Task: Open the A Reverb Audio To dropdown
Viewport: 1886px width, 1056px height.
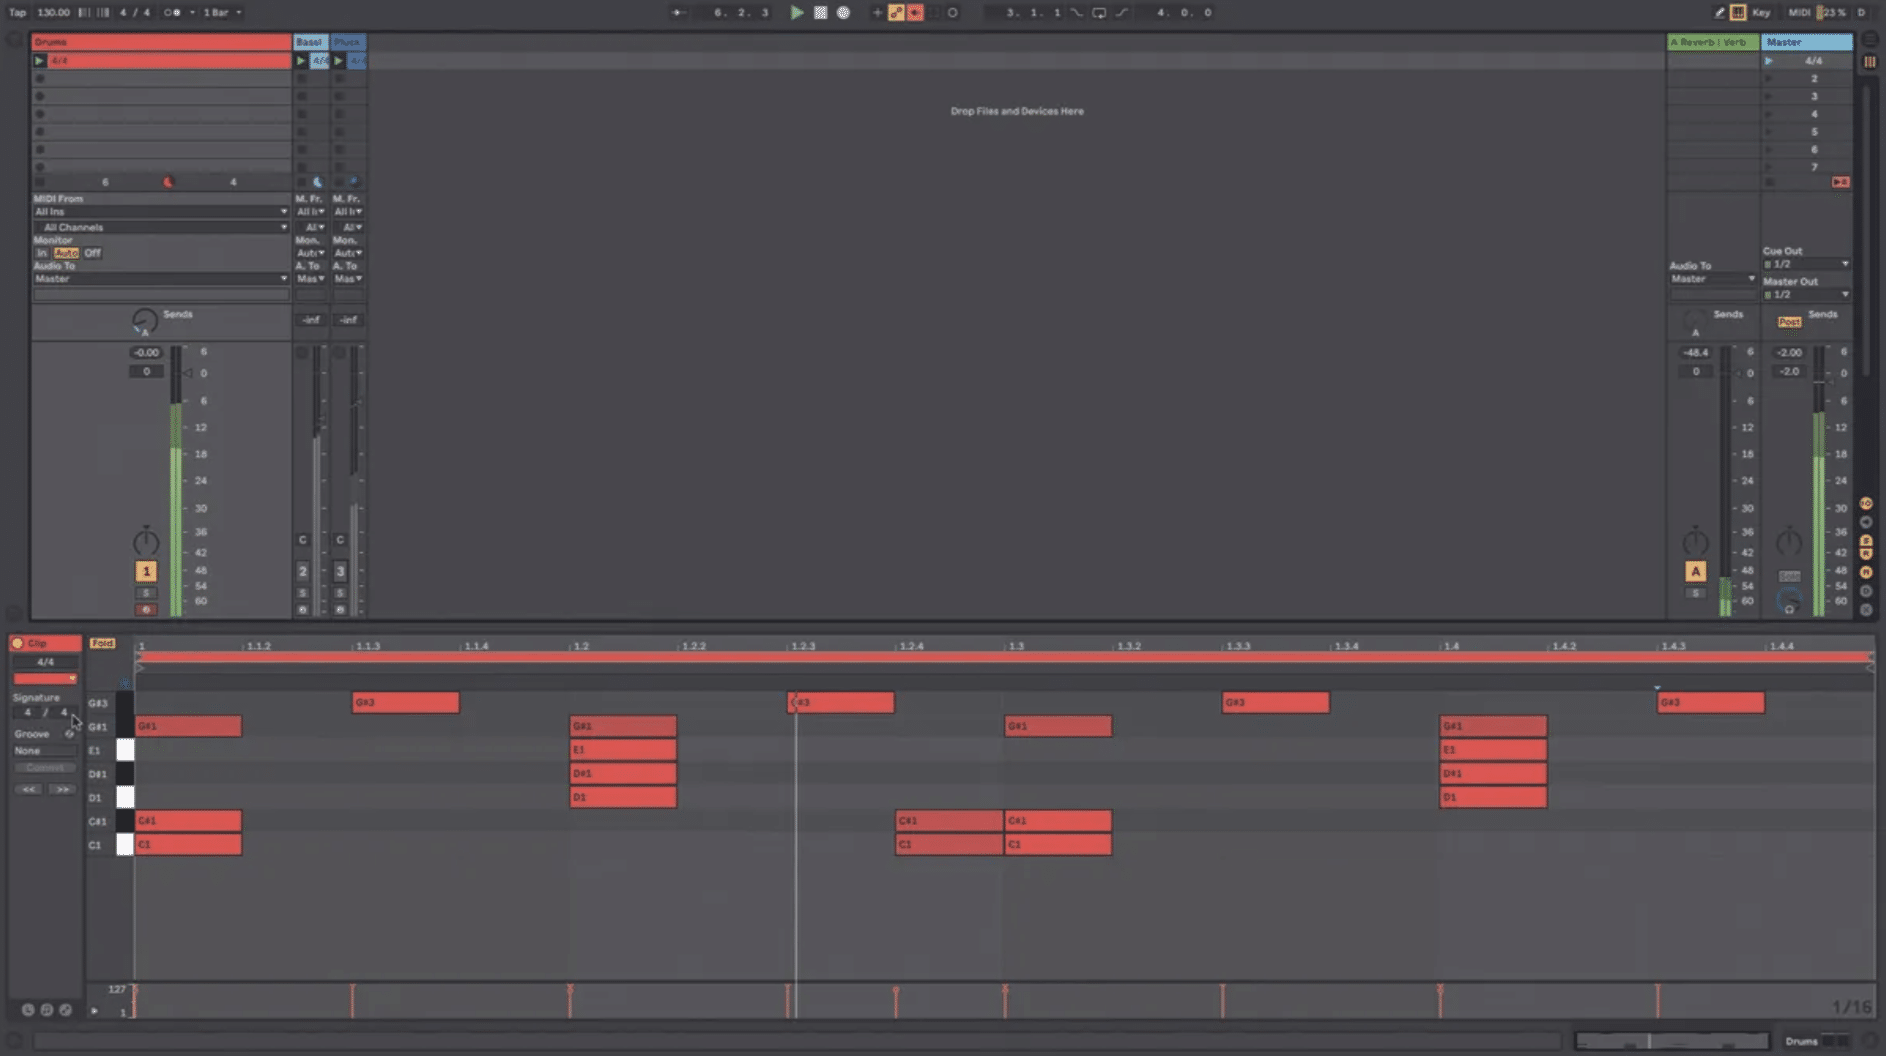Action: tap(1713, 279)
